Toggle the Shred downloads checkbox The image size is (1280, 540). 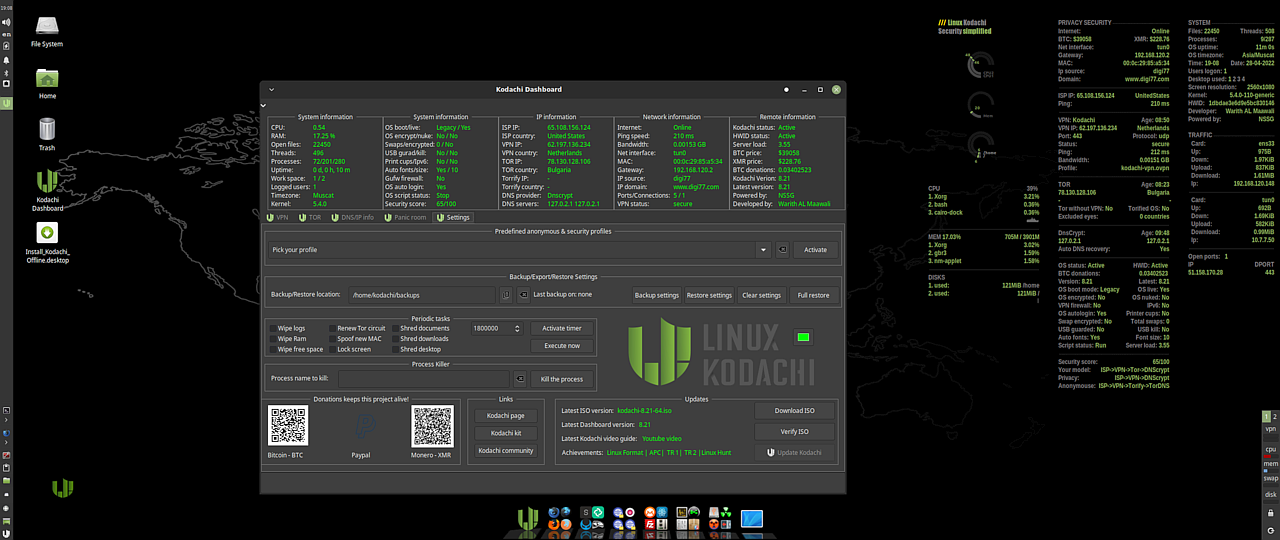pos(395,339)
